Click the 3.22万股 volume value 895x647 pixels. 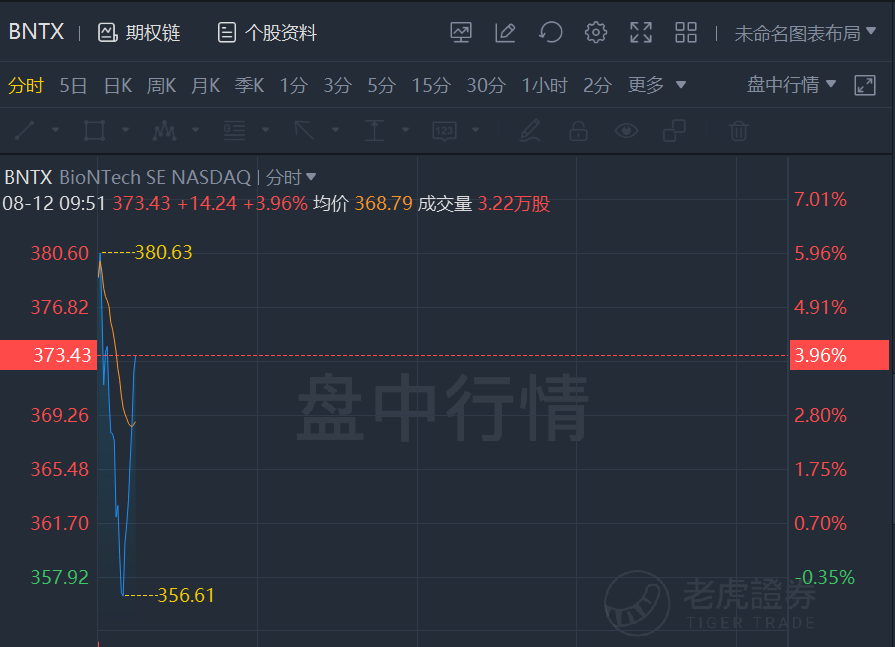pos(514,204)
